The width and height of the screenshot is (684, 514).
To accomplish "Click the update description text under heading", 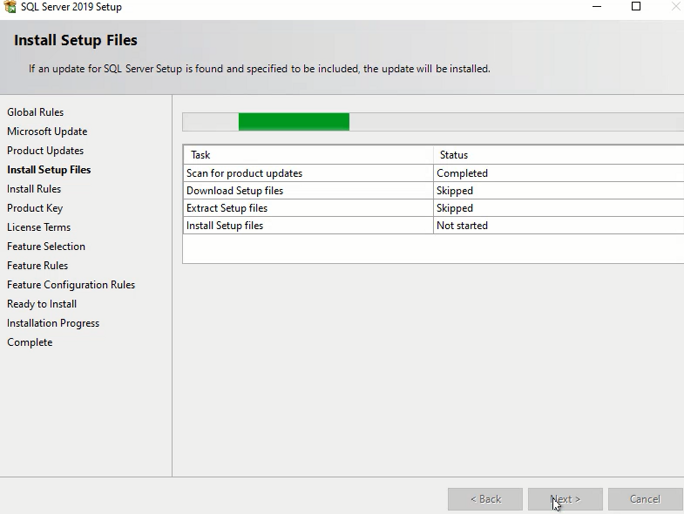I will click(x=260, y=69).
